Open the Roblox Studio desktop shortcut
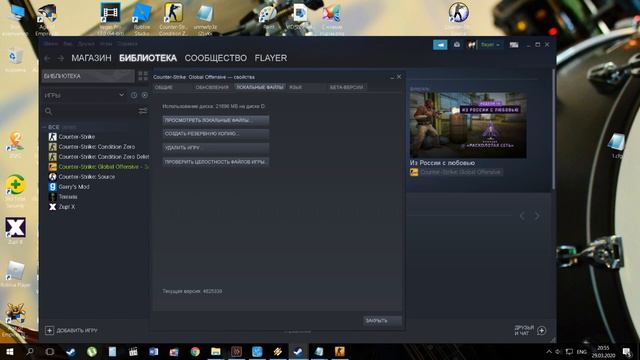Viewport: 640px width, 360px height. [x=142, y=18]
